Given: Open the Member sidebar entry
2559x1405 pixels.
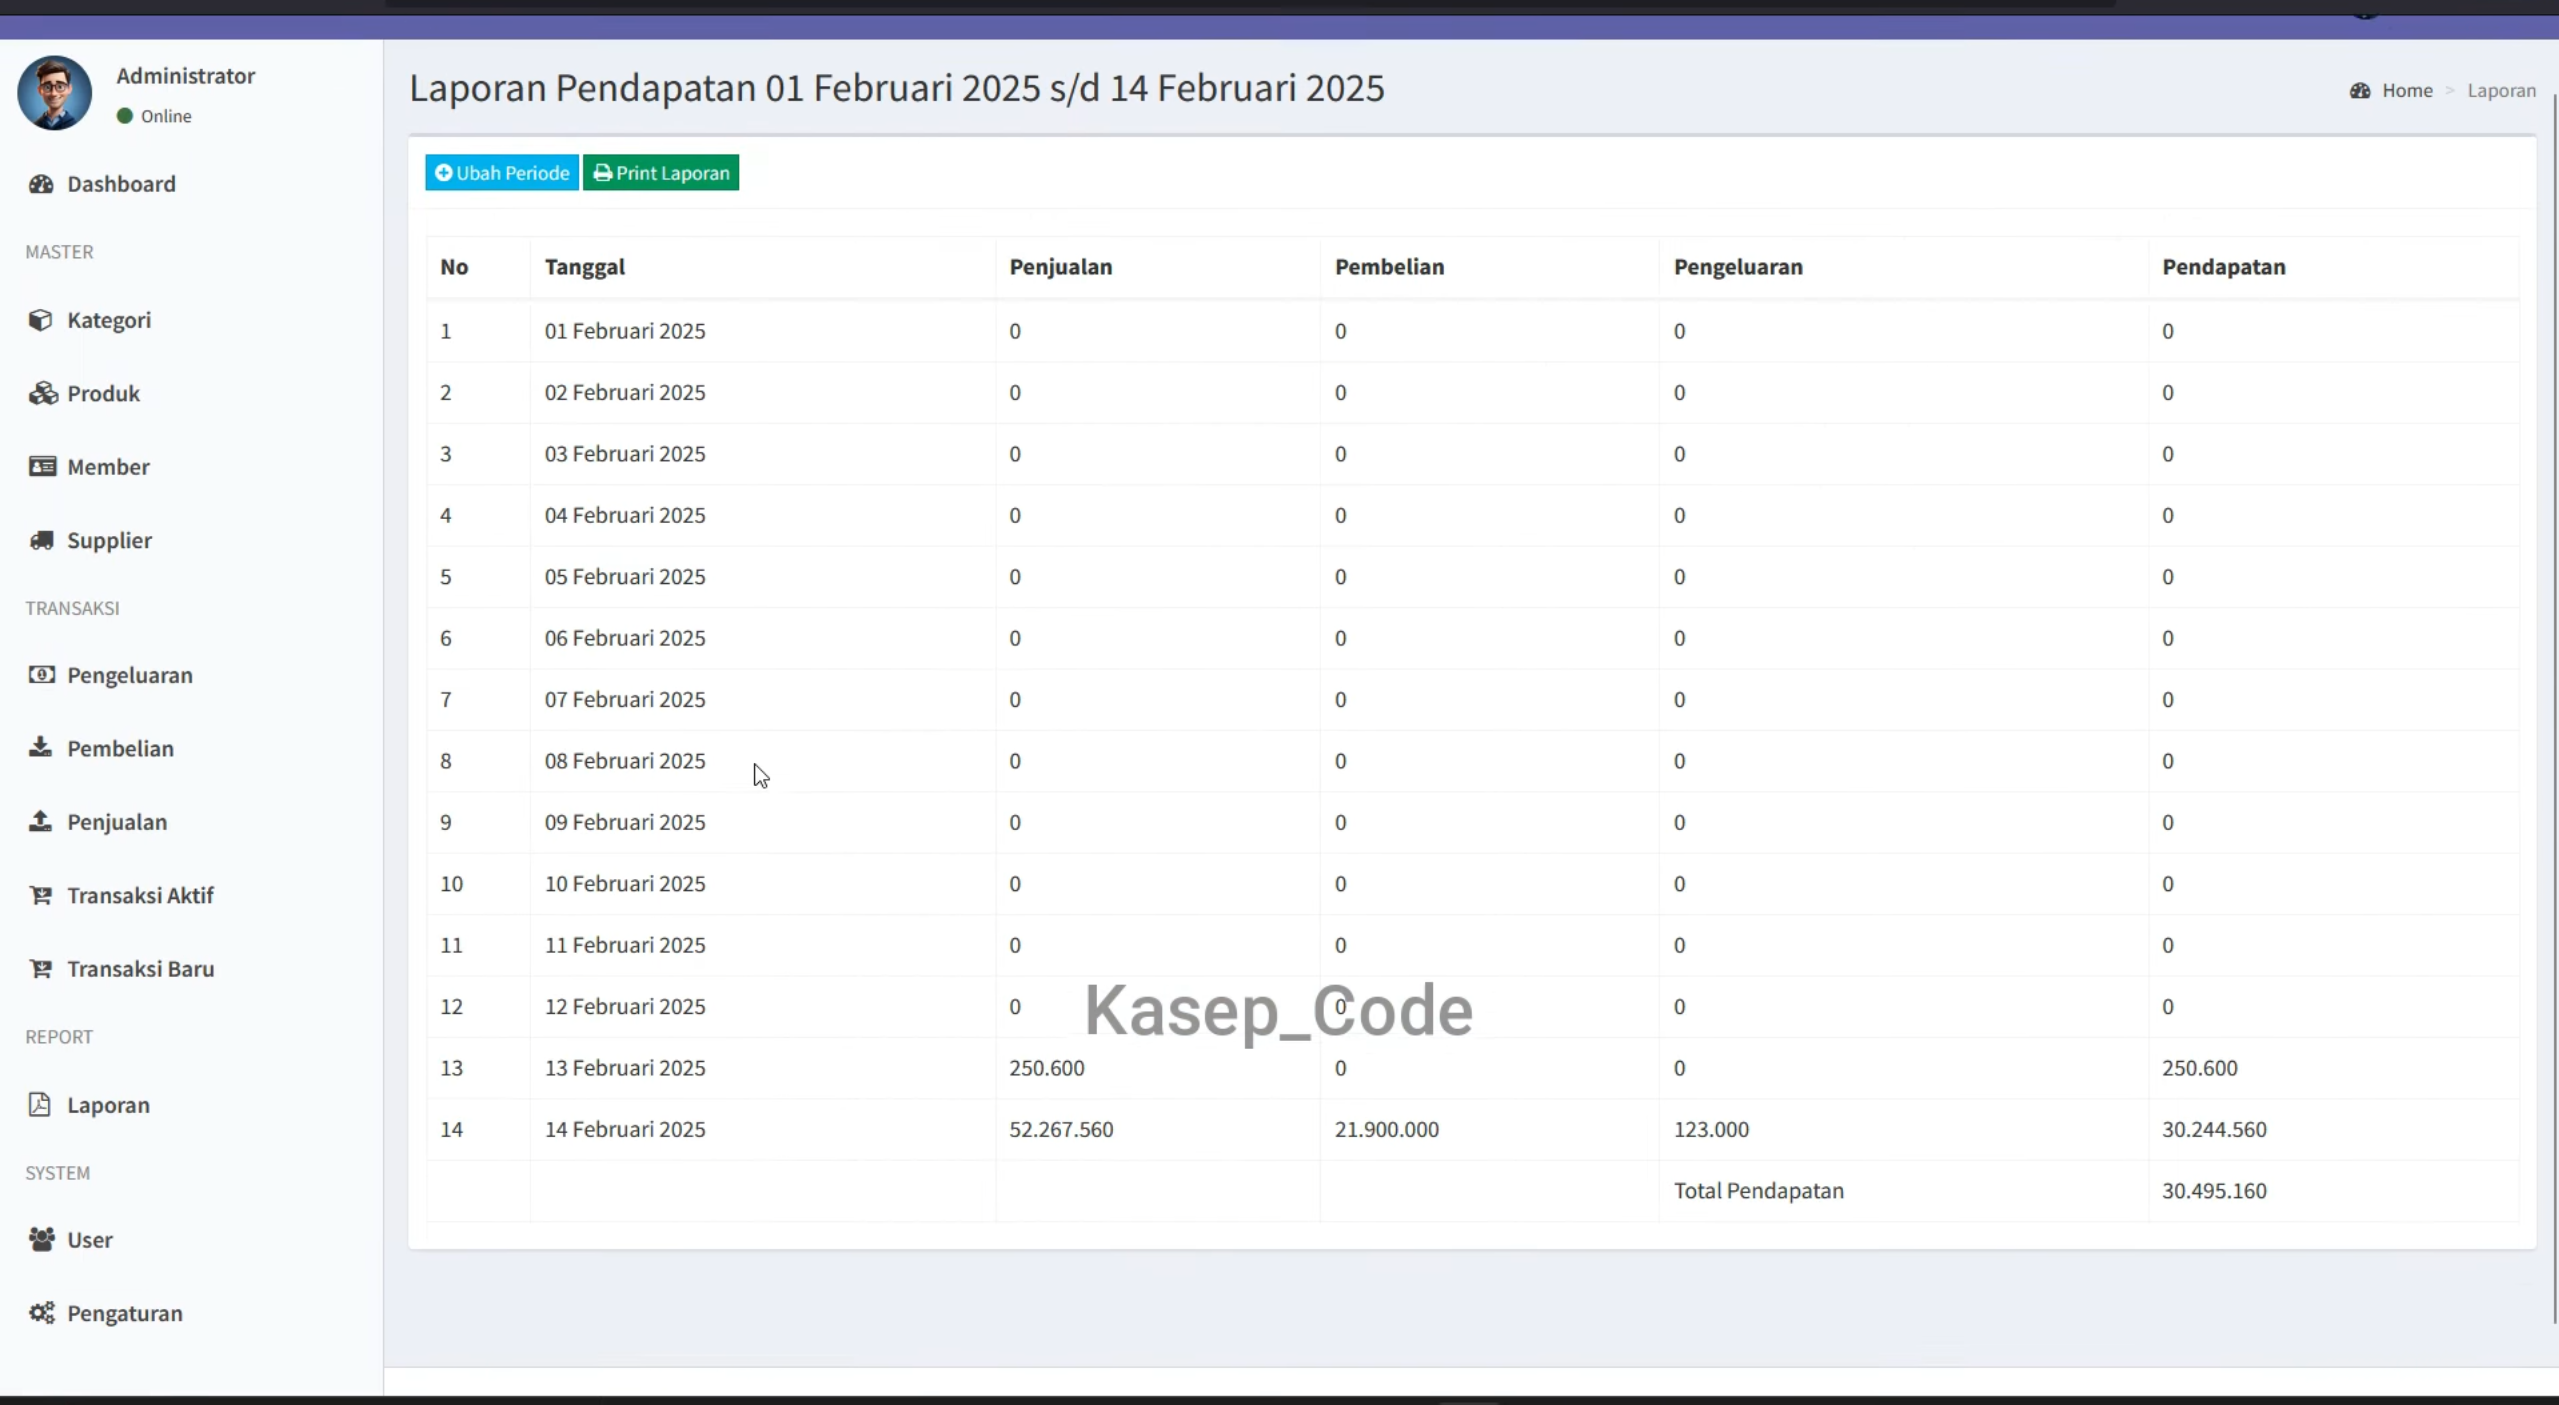Looking at the screenshot, I should (191, 467).
